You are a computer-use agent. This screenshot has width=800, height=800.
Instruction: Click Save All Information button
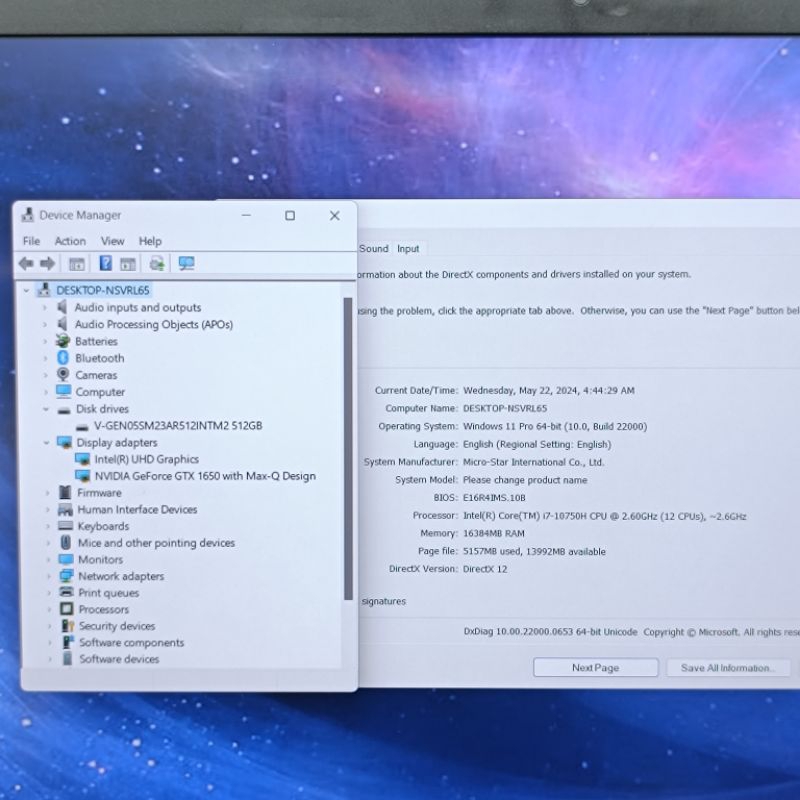[x=727, y=668]
